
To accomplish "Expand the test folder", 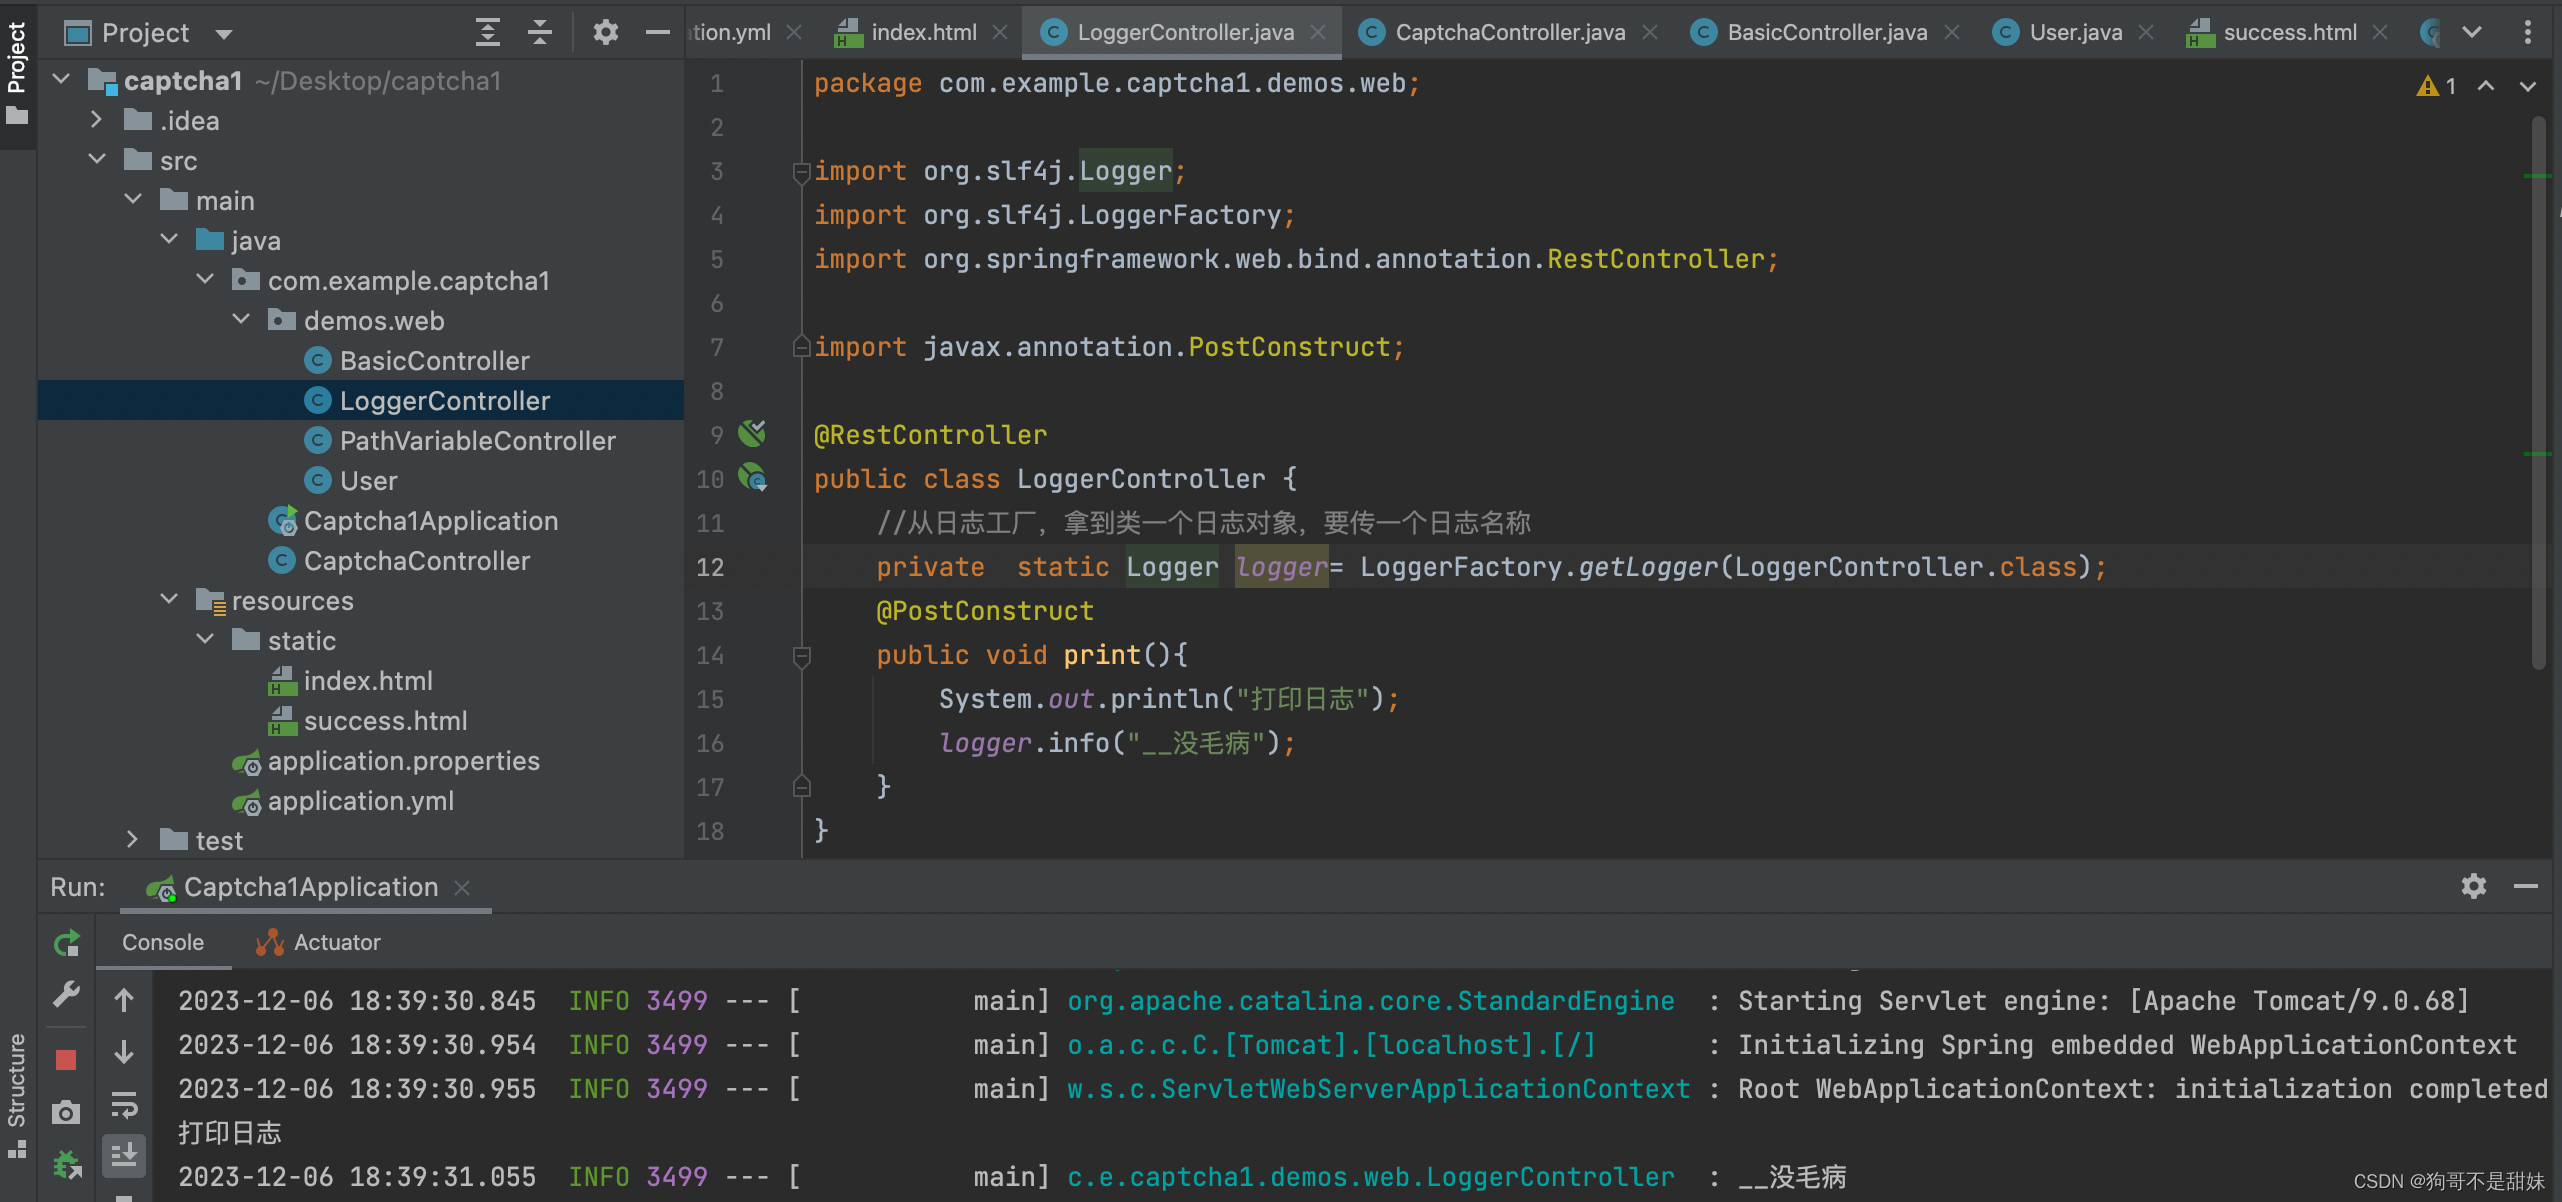I will click(x=133, y=839).
